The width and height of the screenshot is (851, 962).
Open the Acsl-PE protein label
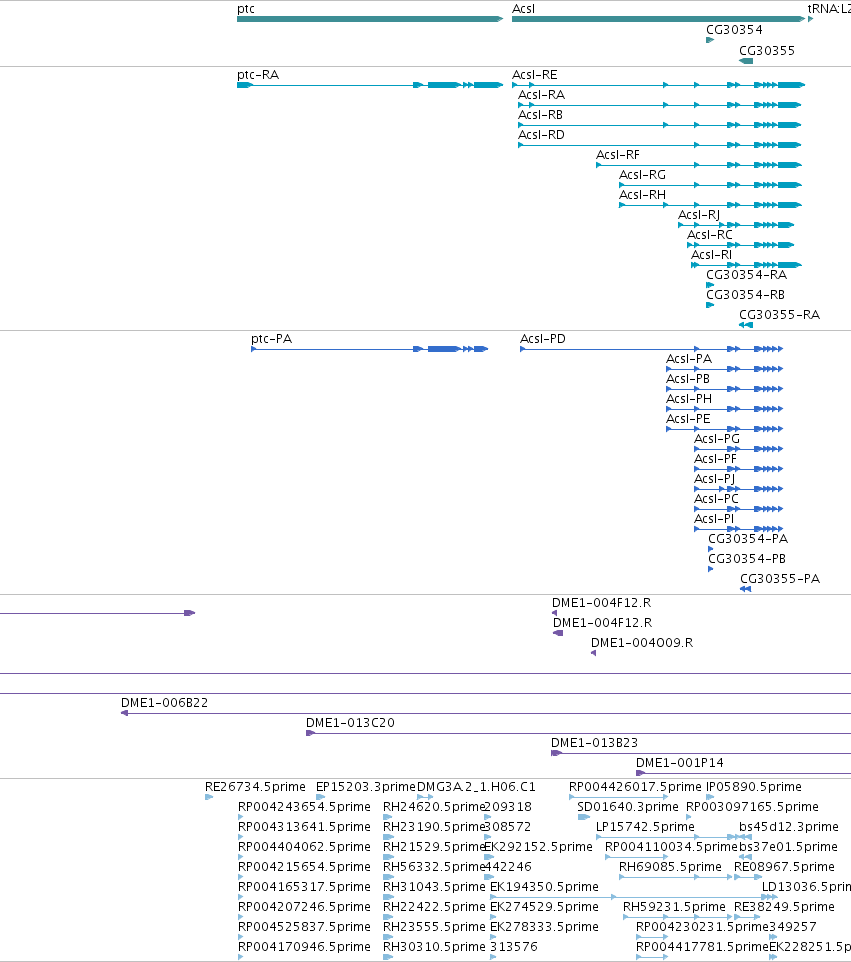pos(688,418)
